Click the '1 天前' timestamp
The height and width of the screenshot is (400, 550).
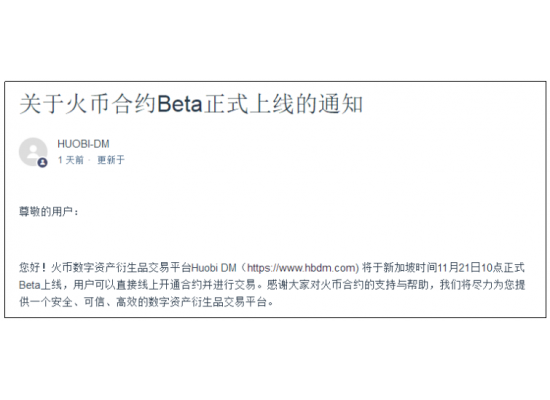point(71,160)
